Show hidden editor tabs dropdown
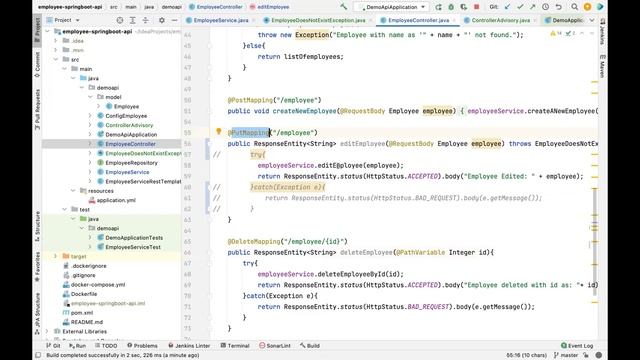The height and width of the screenshot is (360, 640). pyautogui.click(x=592, y=20)
